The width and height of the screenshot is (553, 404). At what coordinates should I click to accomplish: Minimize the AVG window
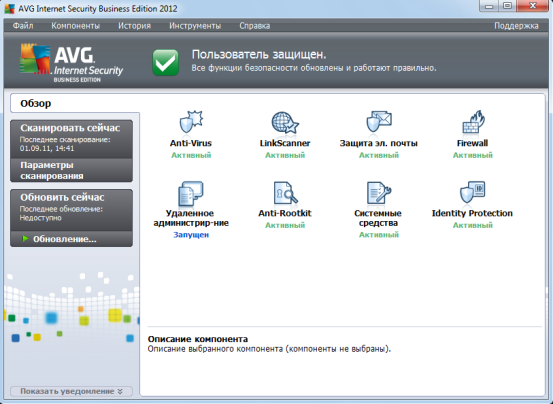(x=489, y=6)
